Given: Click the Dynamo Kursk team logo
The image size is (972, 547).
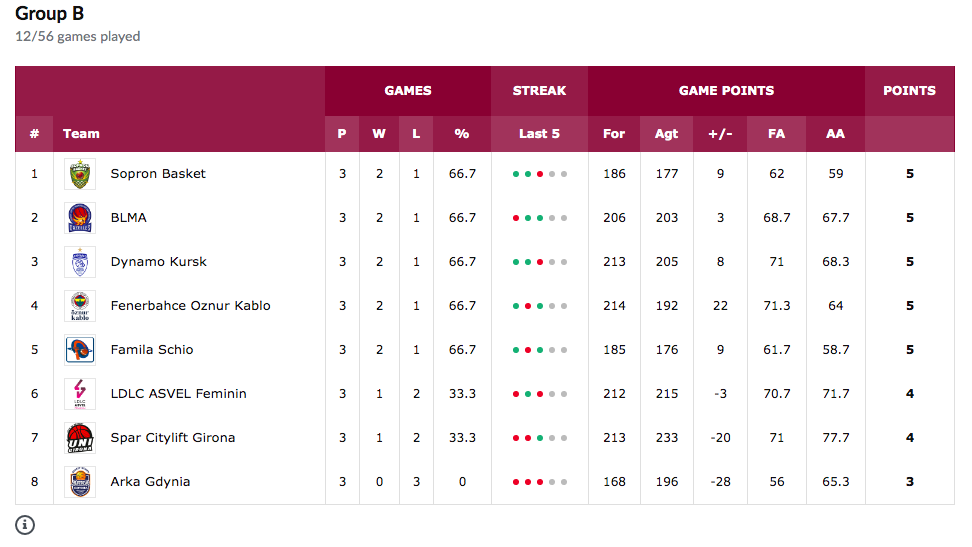Looking at the screenshot, I should coord(80,262).
